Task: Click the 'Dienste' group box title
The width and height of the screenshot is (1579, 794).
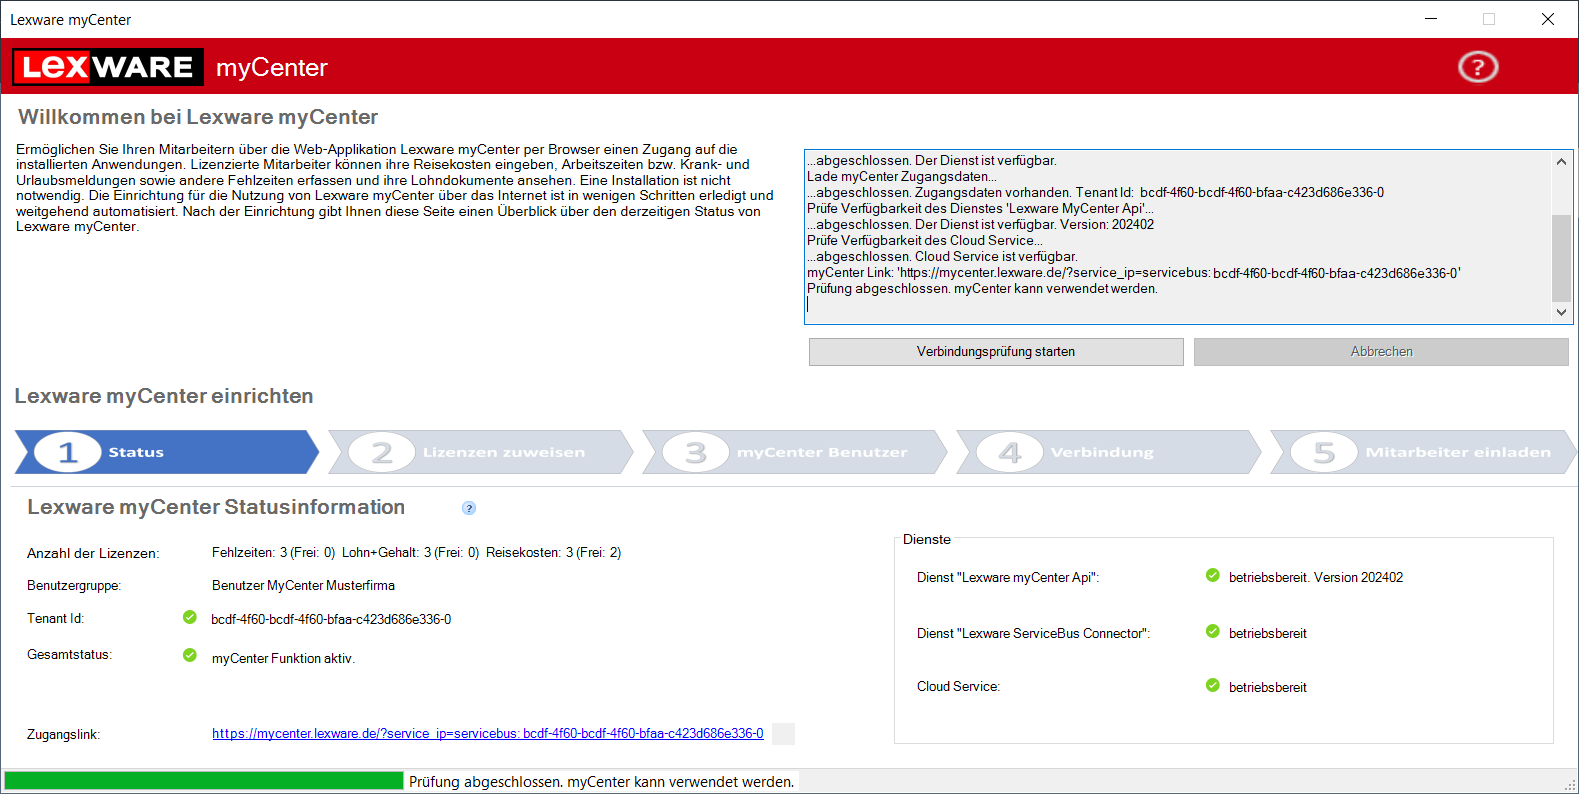Action: 927,540
